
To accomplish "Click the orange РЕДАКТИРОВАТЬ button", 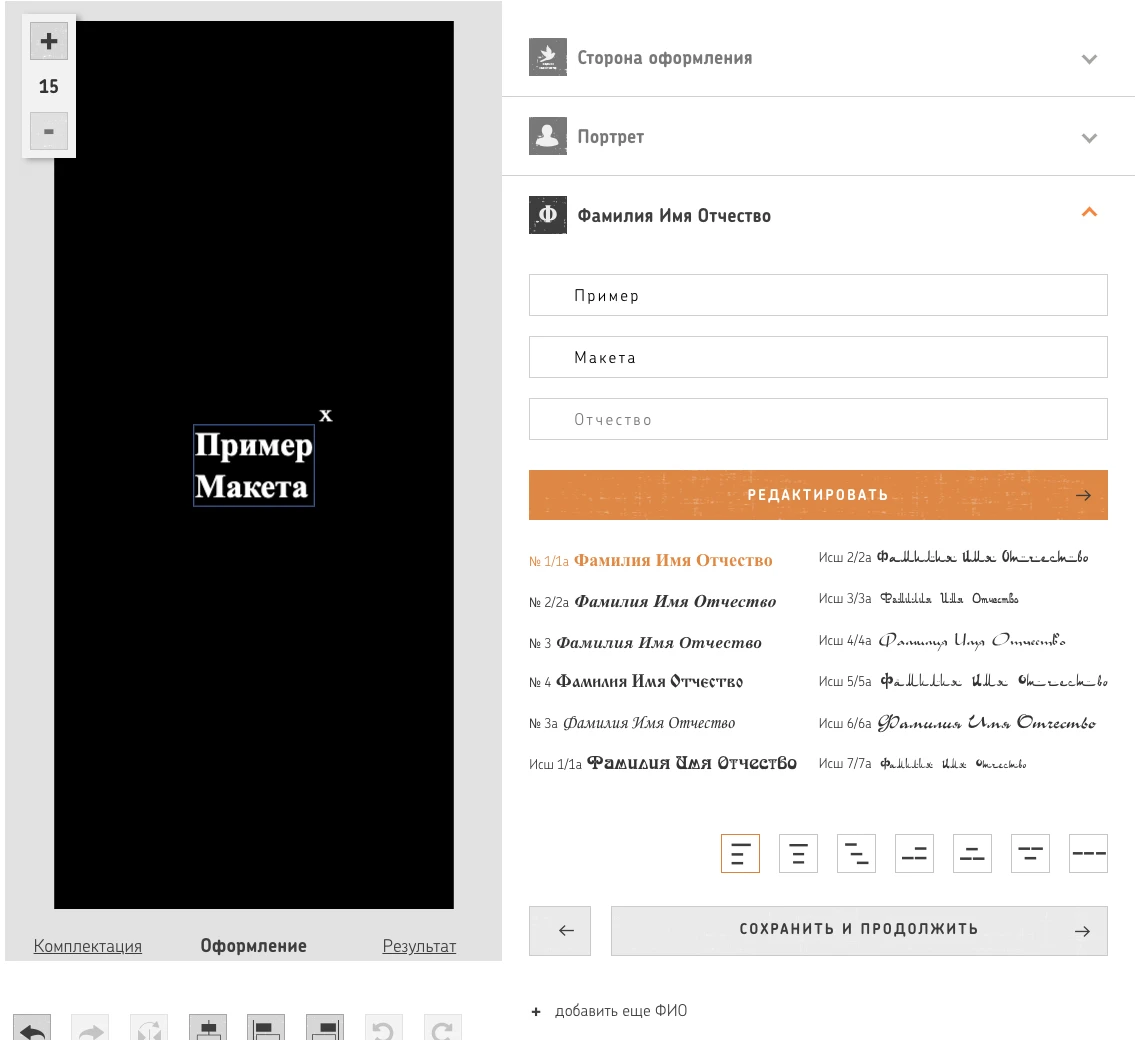I will [x=818, y=495].
